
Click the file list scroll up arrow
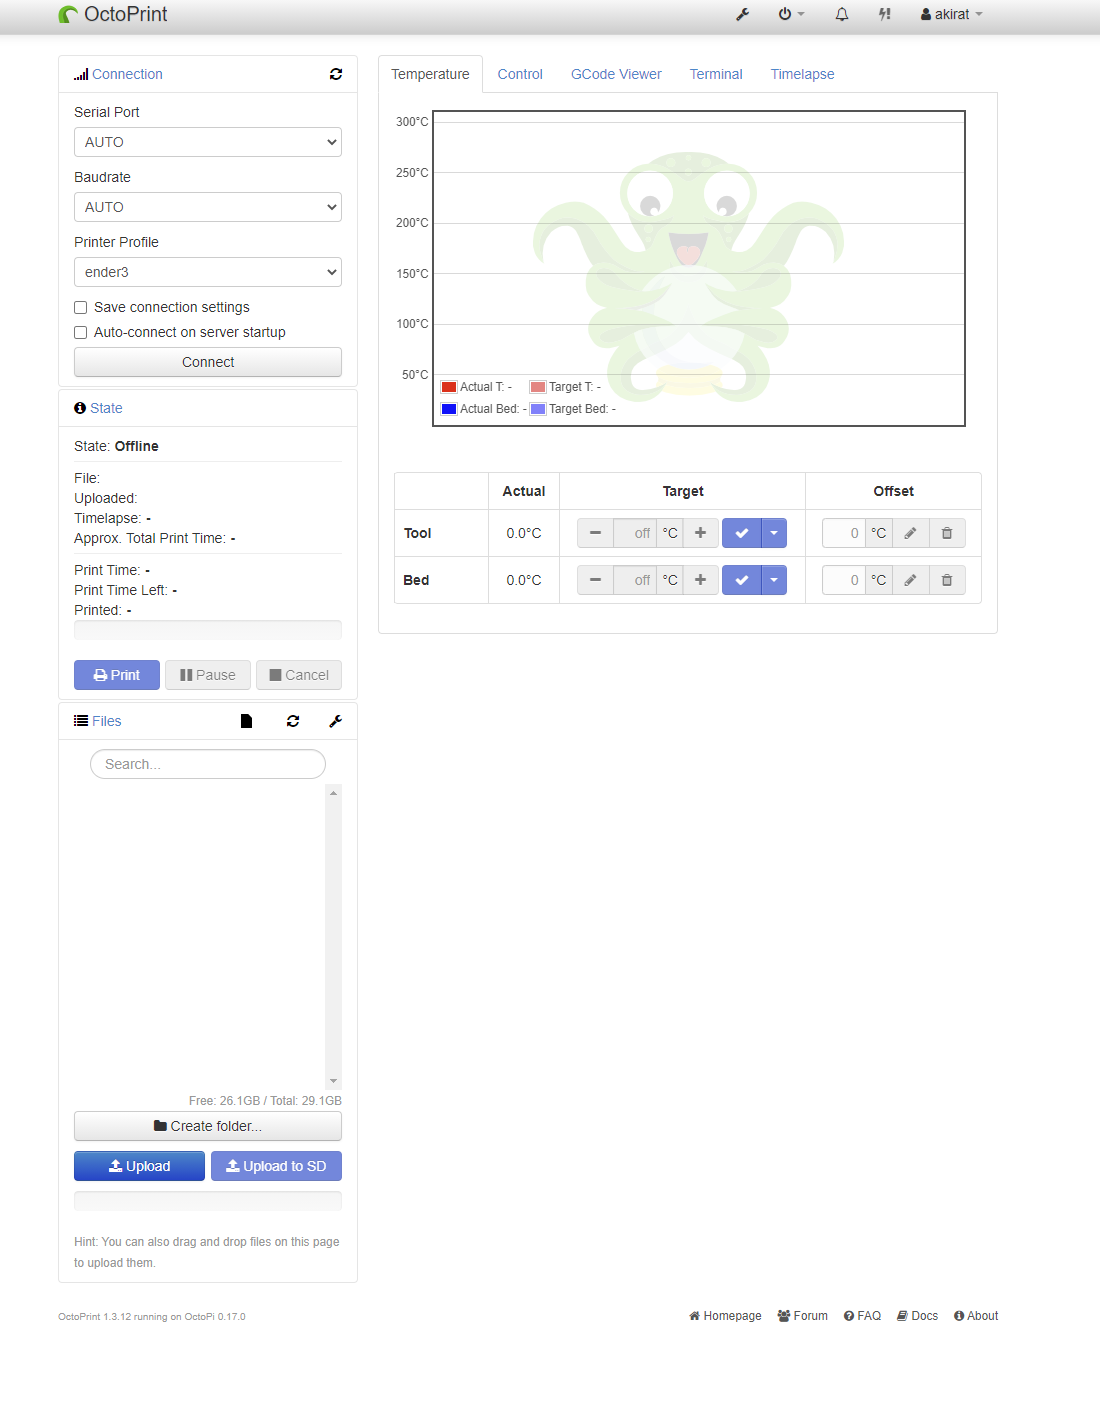point(334,793)
